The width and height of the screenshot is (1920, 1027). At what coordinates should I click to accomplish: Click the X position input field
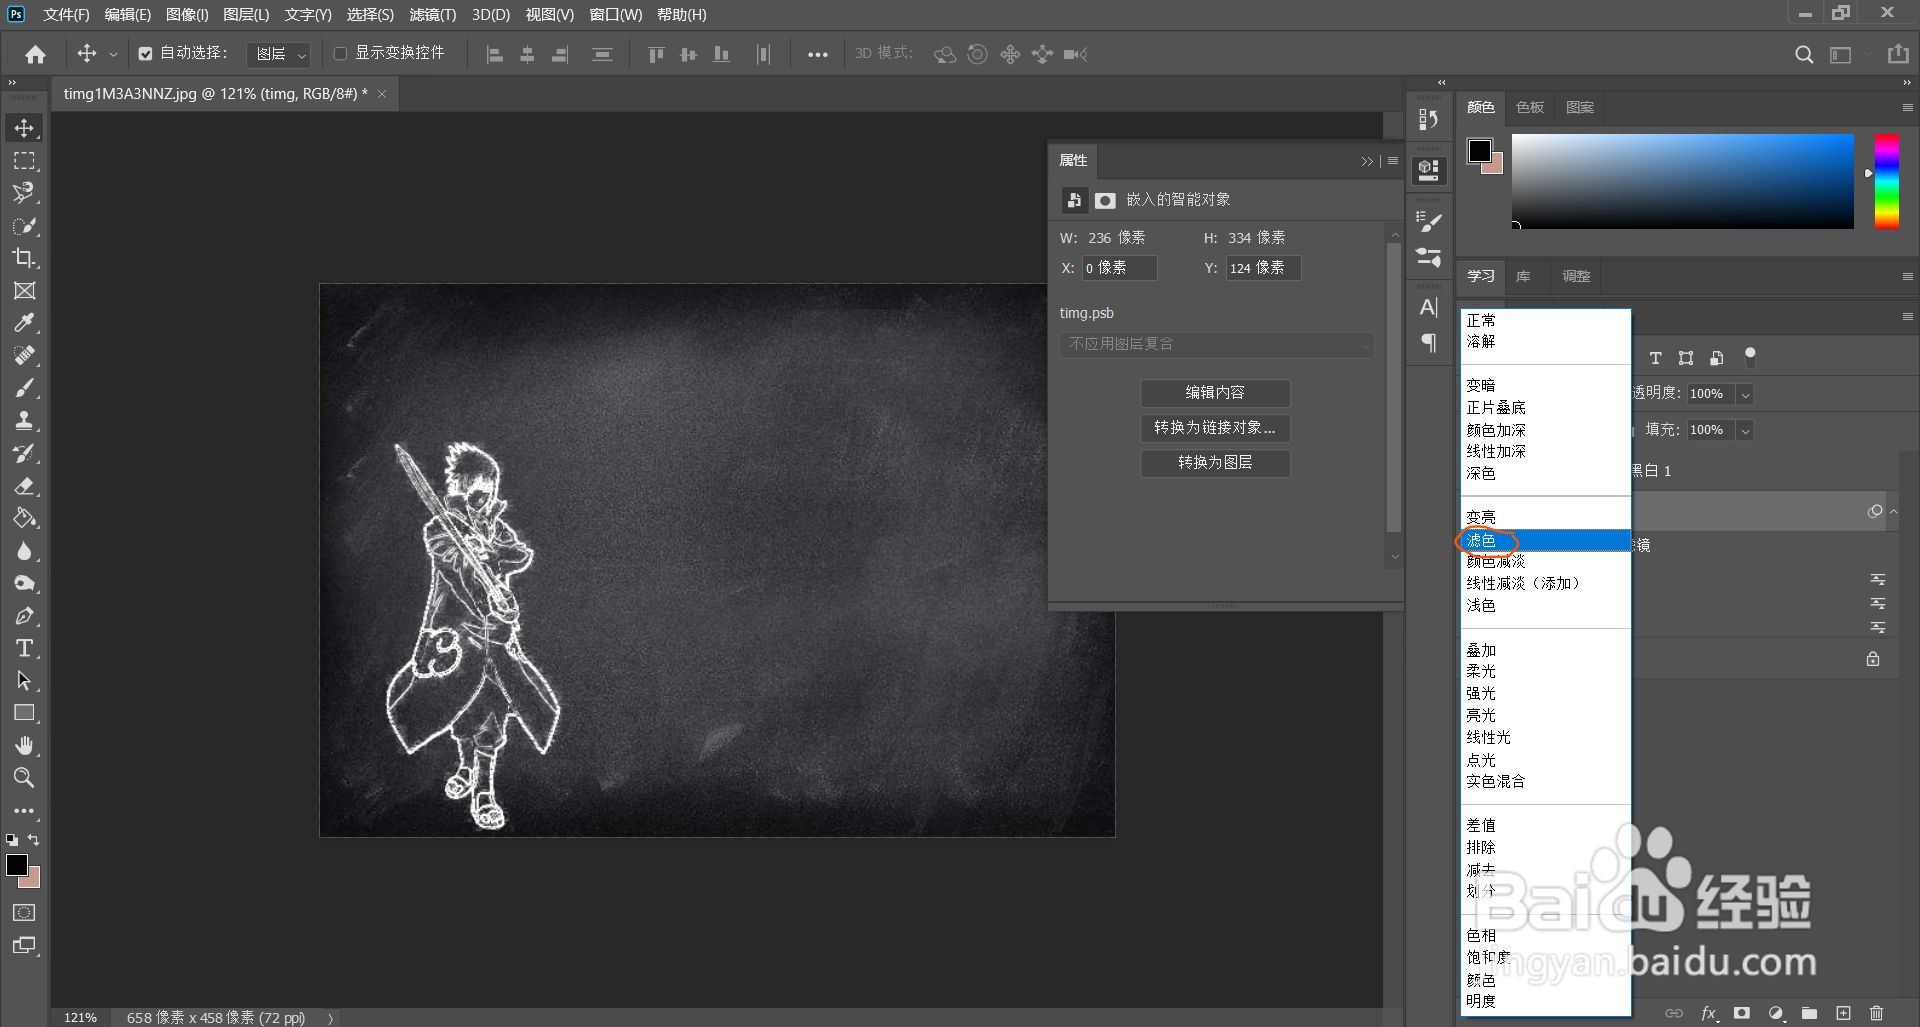(x=1120, y=268)
